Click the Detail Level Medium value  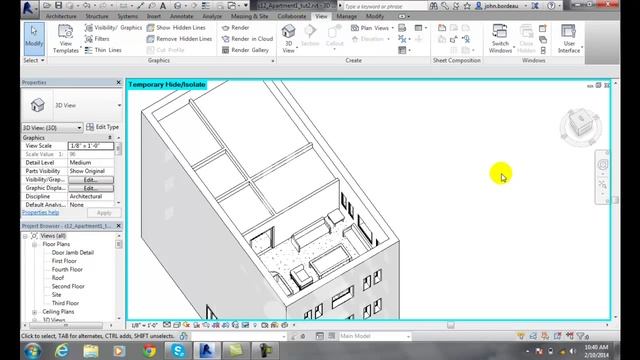click(x=91, y=162)
